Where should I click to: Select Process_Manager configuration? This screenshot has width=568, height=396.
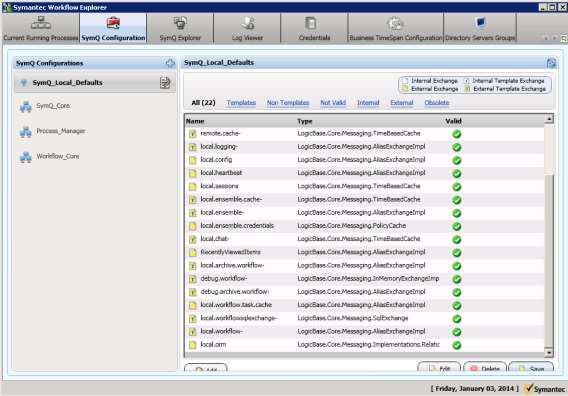[x=60, y=131]
